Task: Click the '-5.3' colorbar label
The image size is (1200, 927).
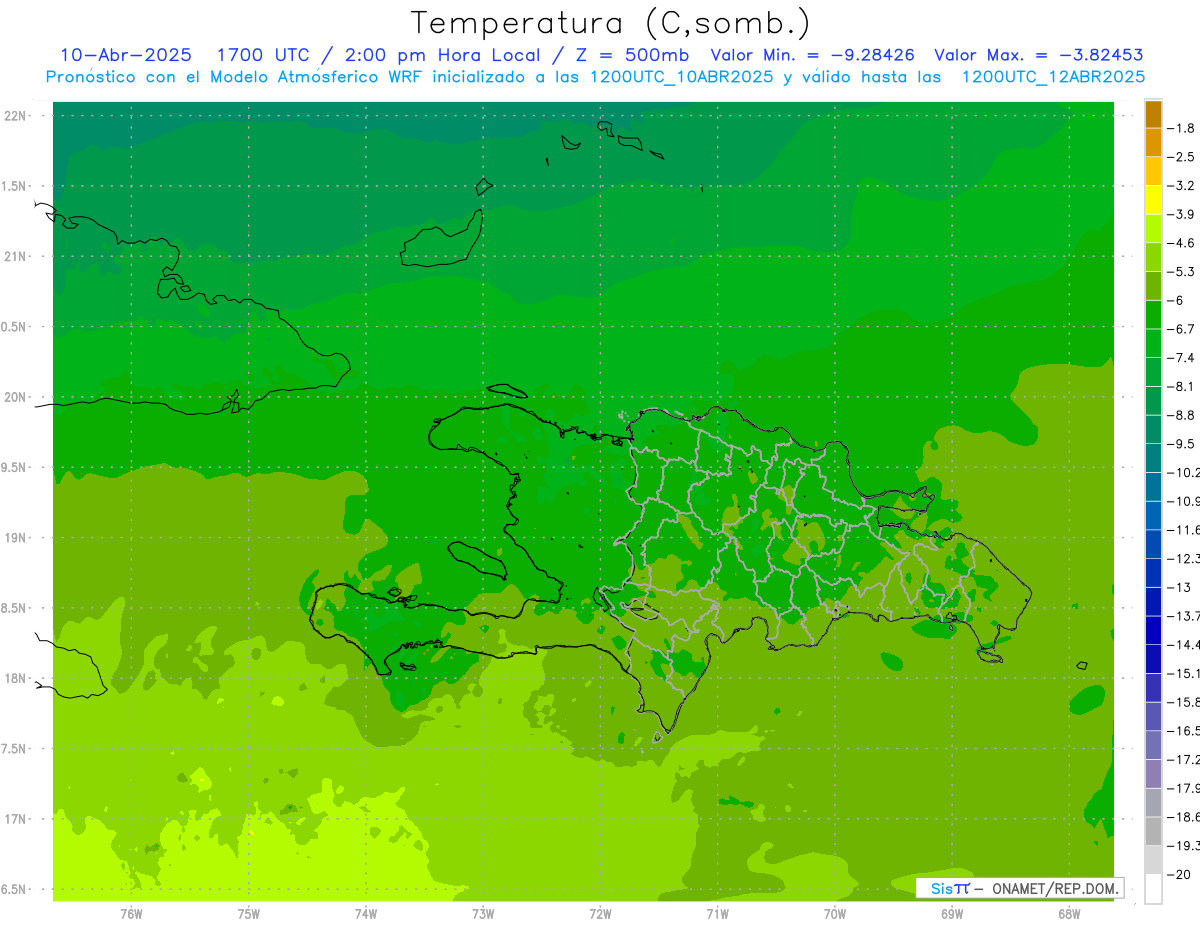Action: pos(1181,272)
